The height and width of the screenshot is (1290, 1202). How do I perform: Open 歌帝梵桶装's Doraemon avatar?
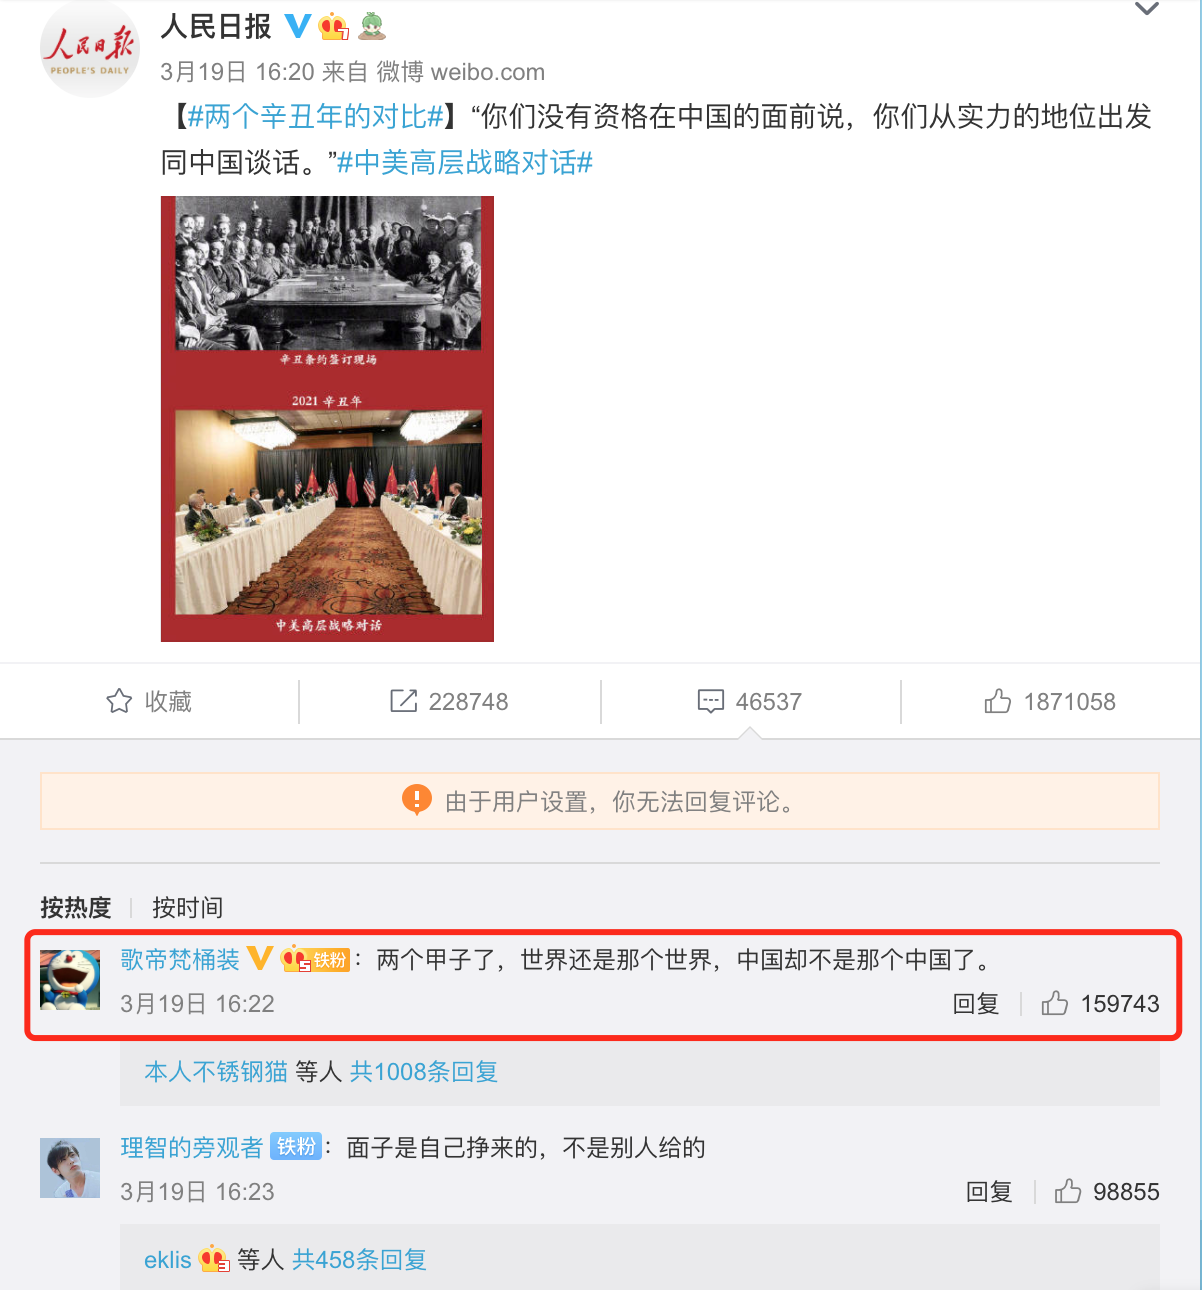(70, 980)
